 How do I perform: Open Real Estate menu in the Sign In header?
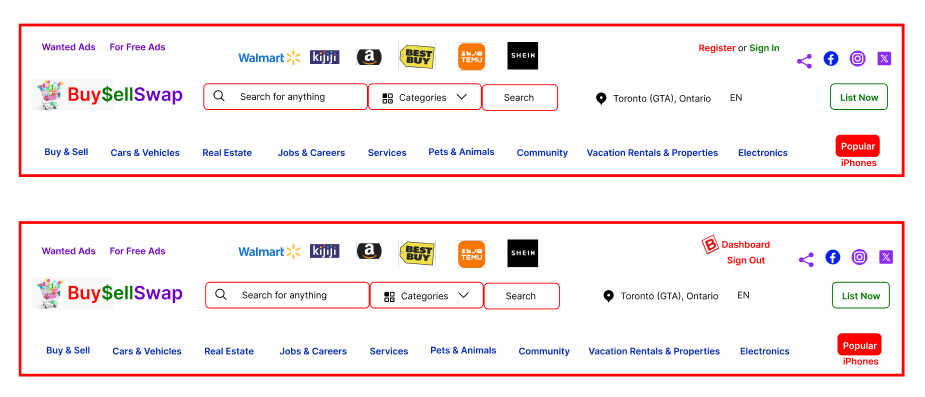pyautogui.click(x=227, y=153)
